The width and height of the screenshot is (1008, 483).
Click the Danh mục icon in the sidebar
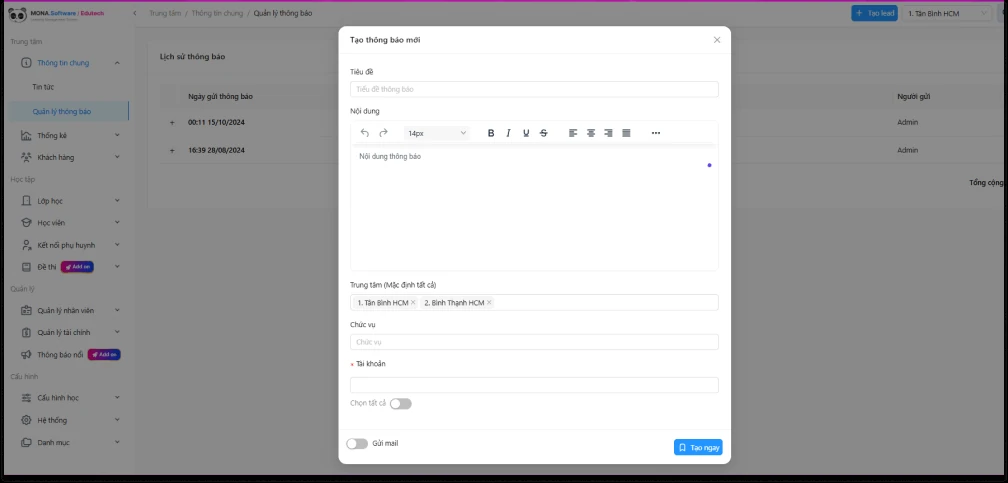point(26,442)
